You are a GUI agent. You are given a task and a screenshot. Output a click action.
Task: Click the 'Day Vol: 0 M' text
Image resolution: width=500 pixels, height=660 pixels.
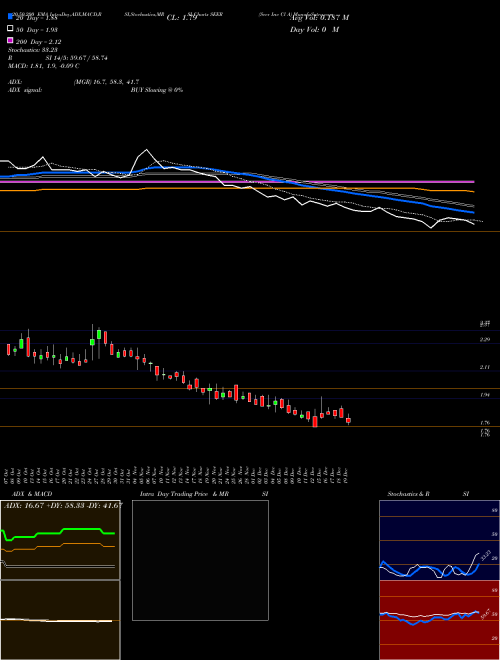[x=314, y=30]
